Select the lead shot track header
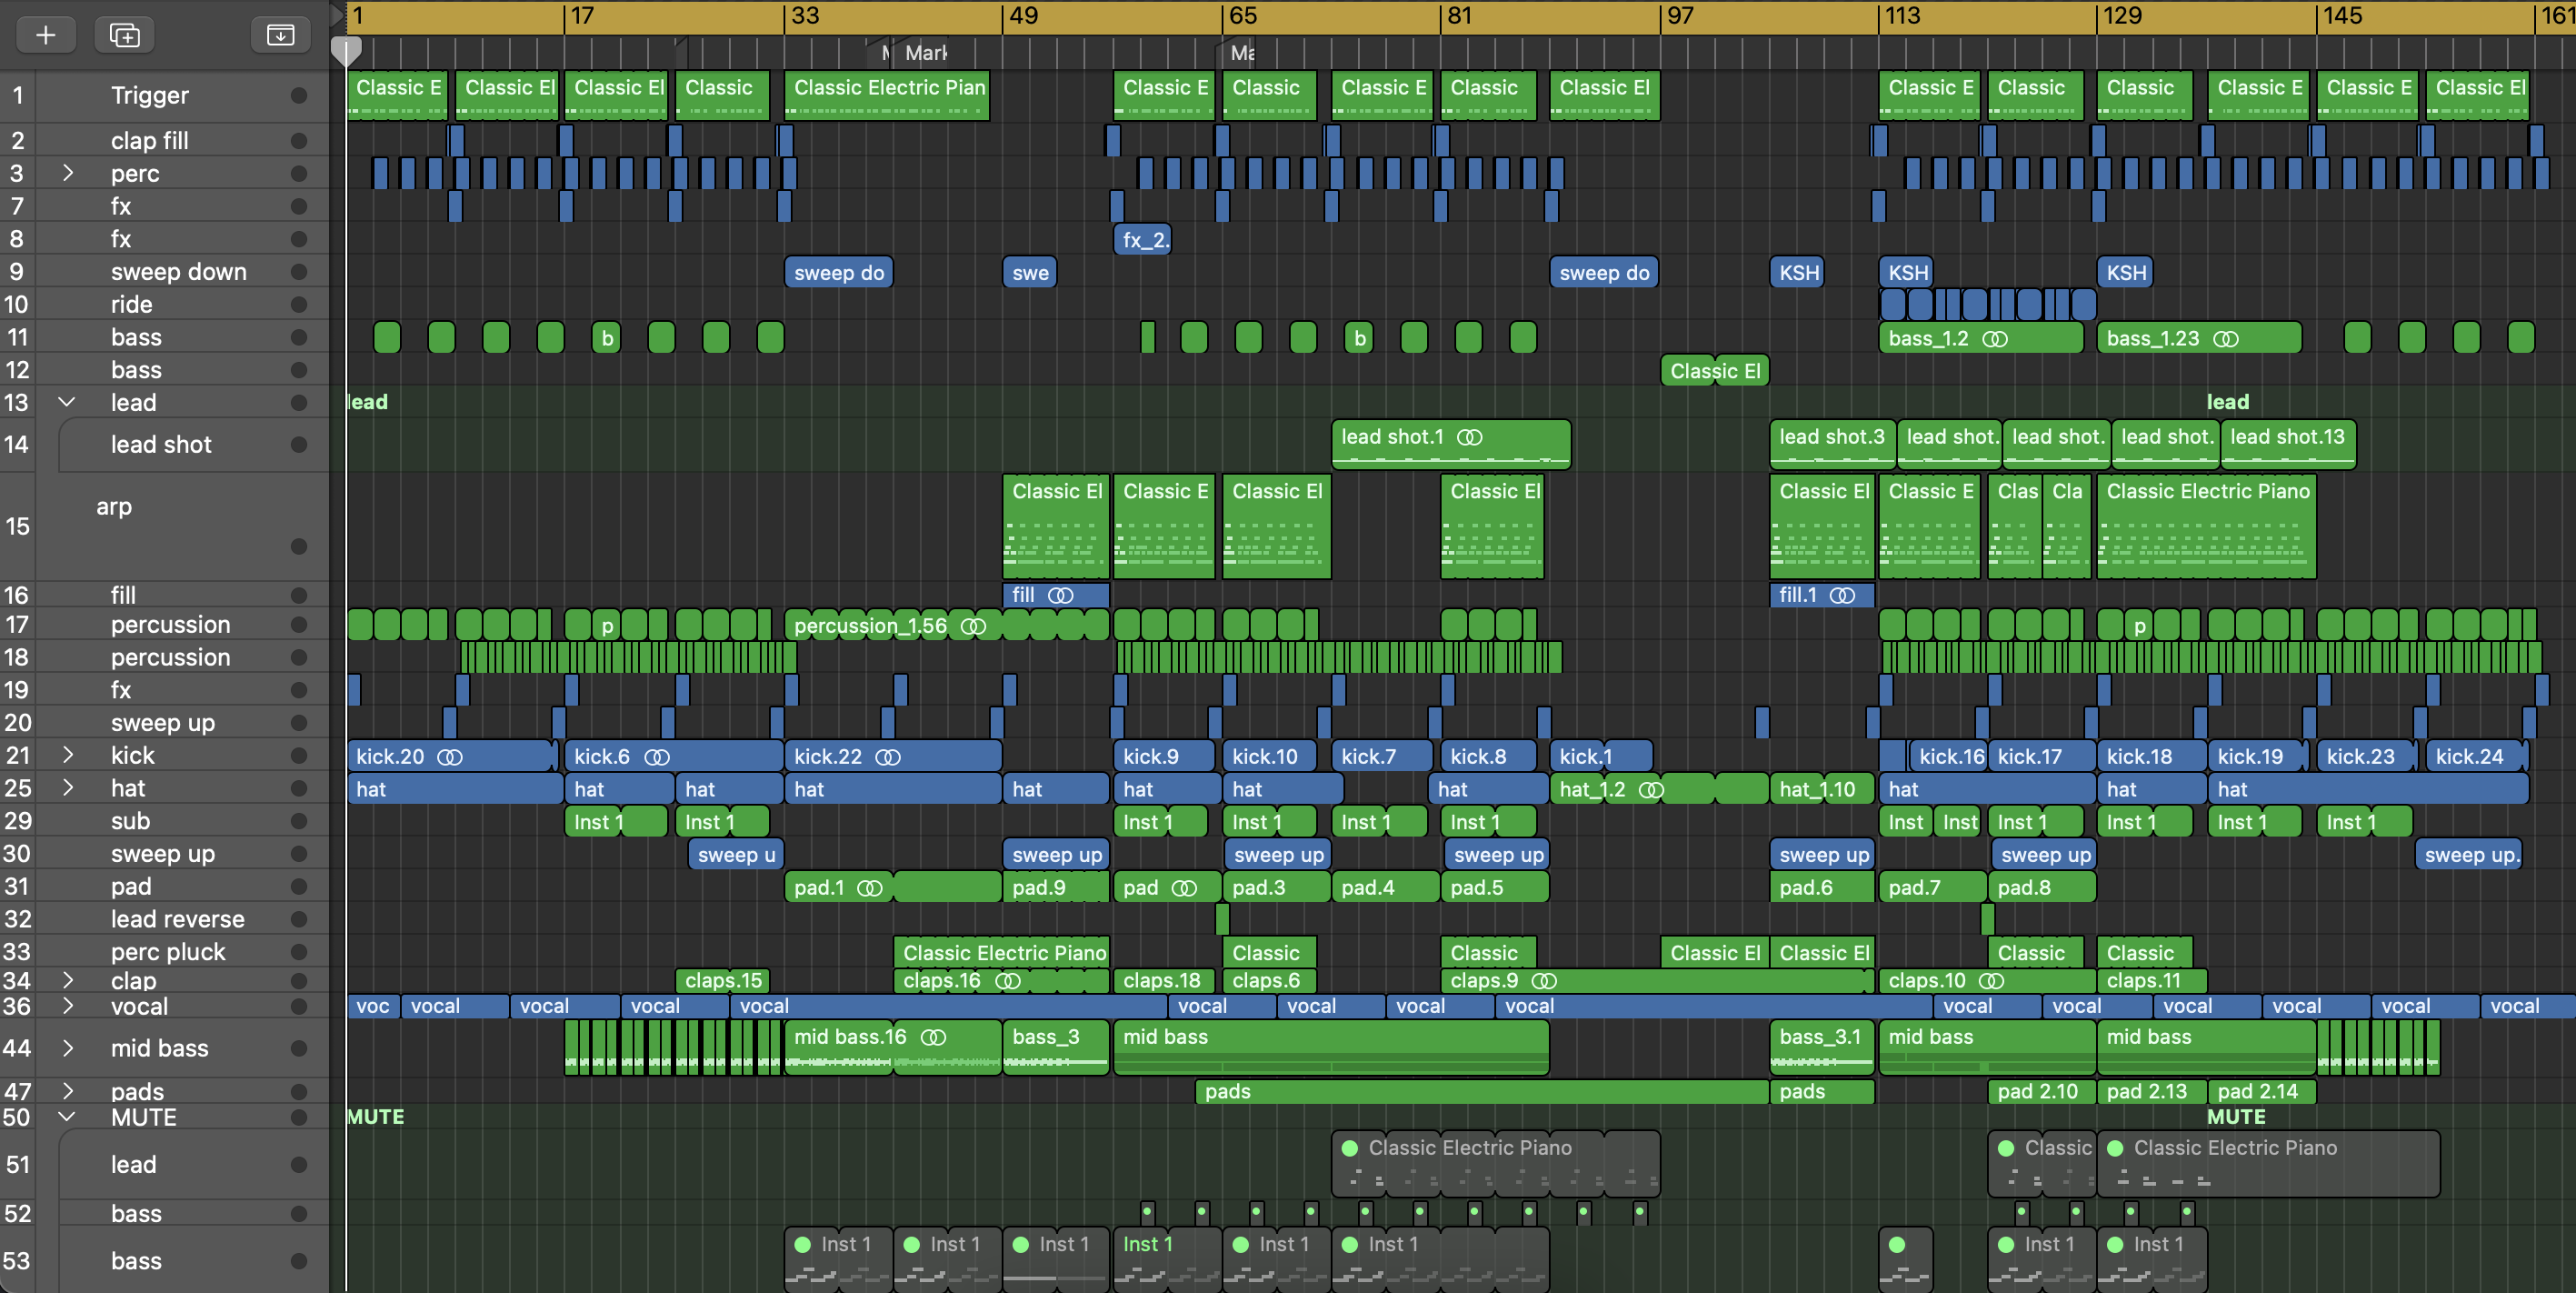Viewport: 2576px width, 1293px height. click(161, 445)
